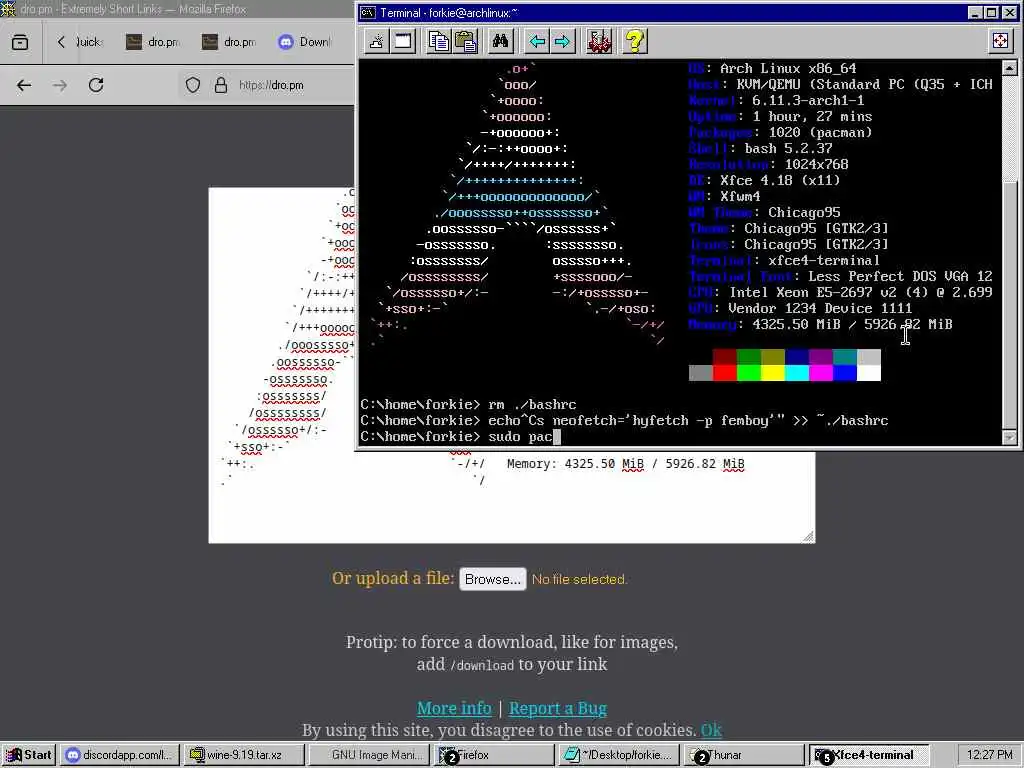
Task: Switch to the Quick tab in Firefox
Action: coord(89,42)
